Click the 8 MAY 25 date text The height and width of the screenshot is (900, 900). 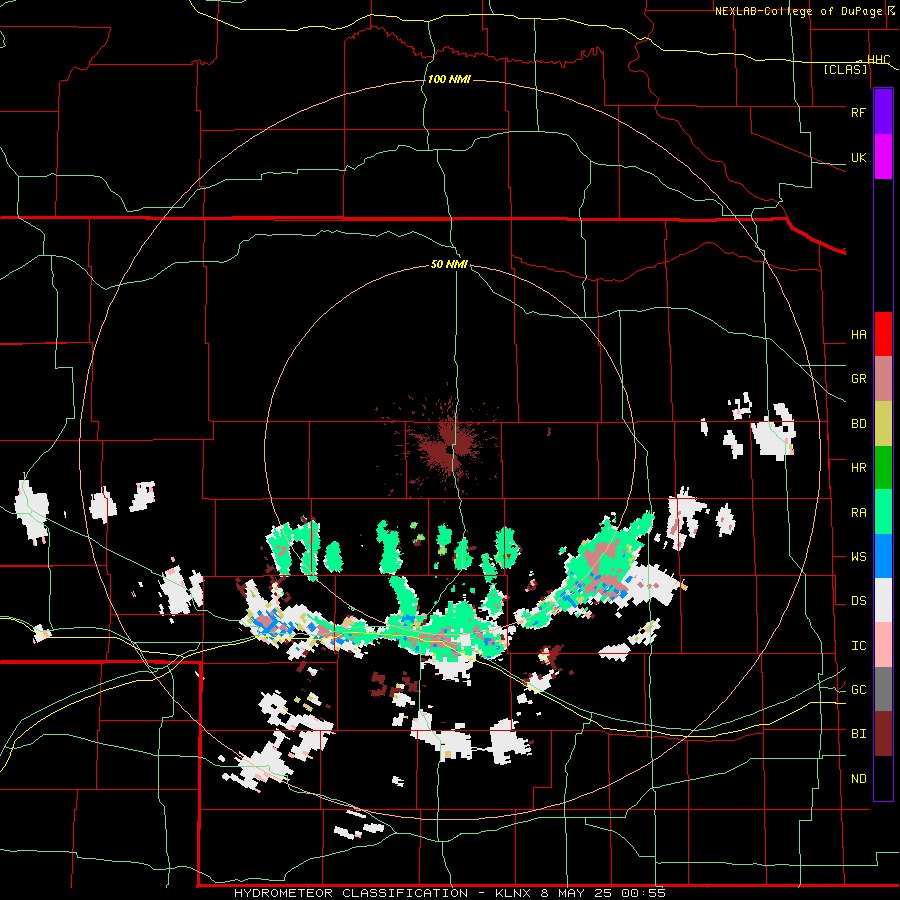tap(576, 893)
